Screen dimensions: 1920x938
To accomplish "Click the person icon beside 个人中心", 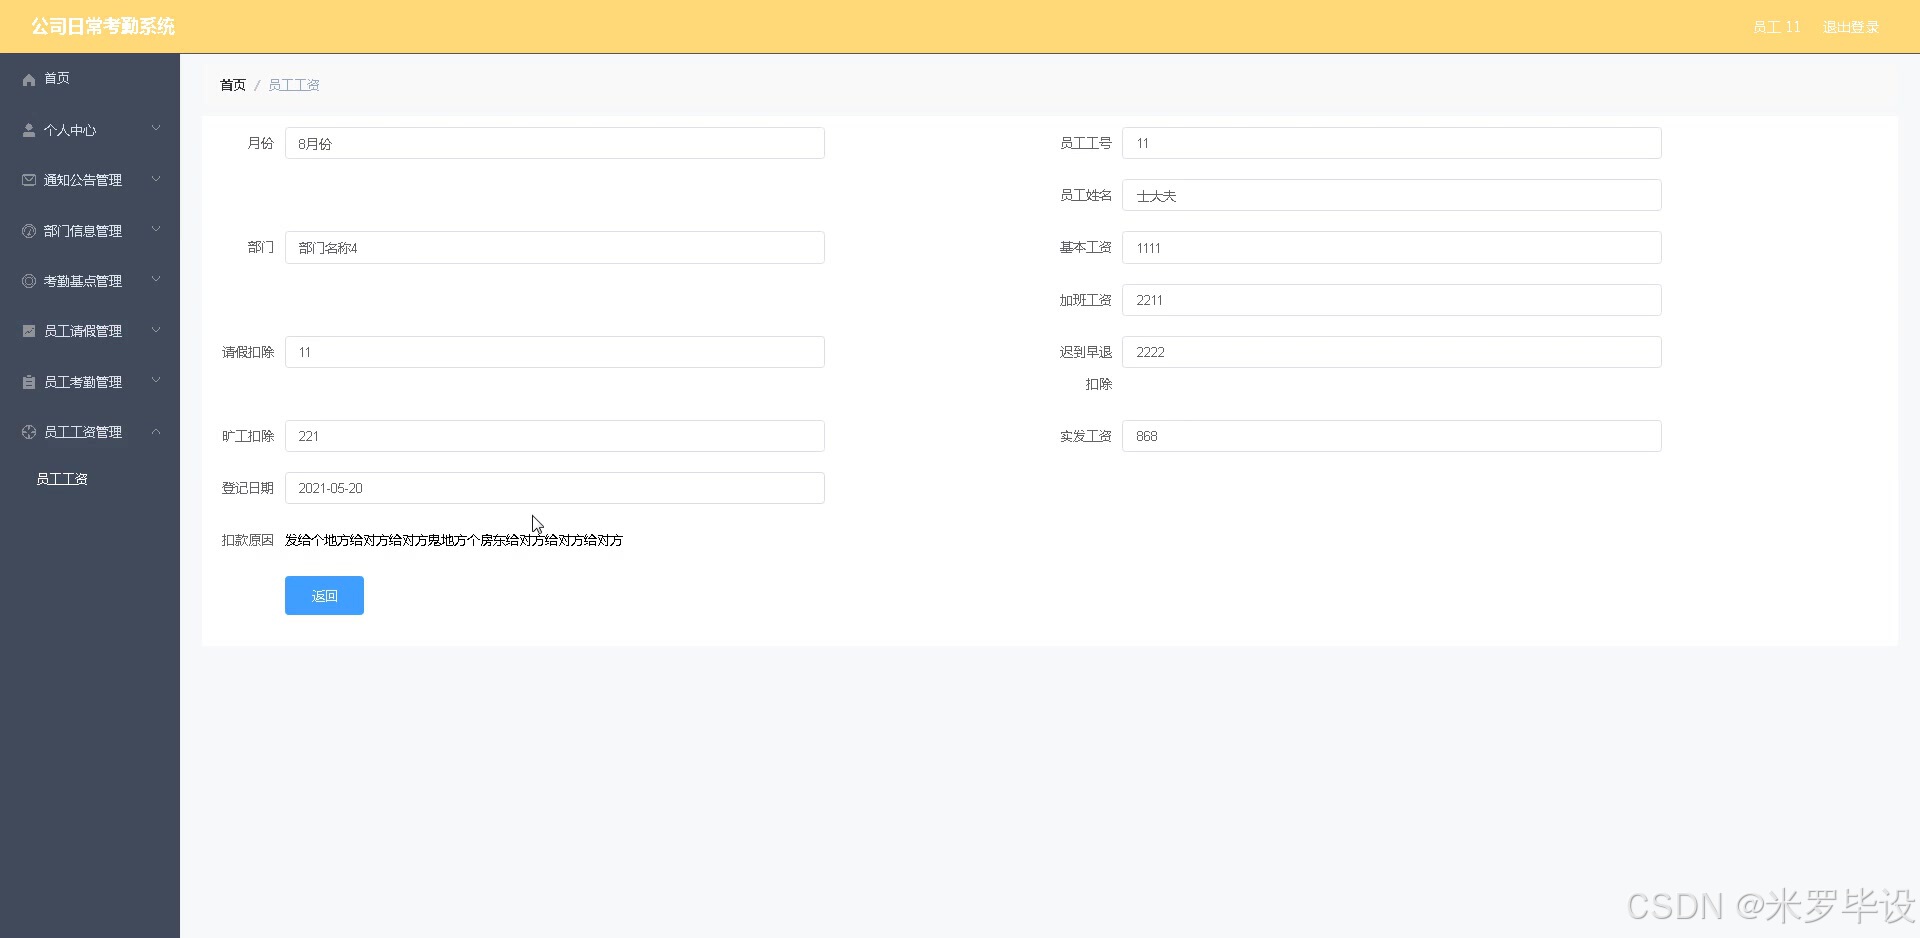I will click(29, 130).
